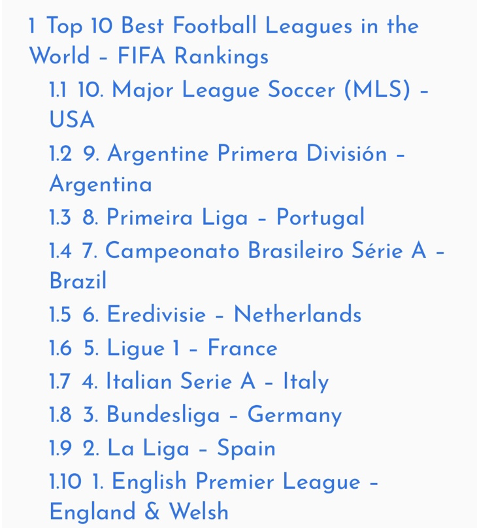Viewport: 478px width, 528px height.
Task: Click section number 1.10 in contents
Action: [65, 481]
